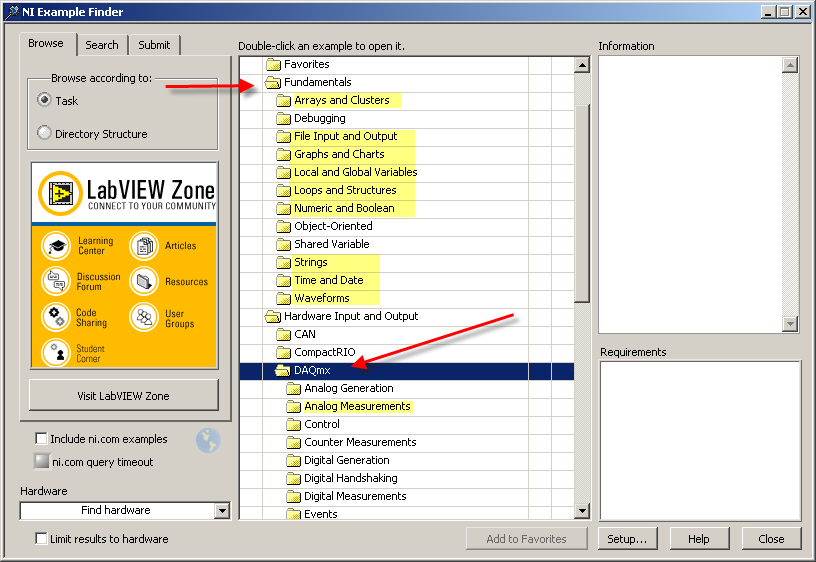The image size is (816, 562).
Task: Click the Loops and Structures folder icon
Action: (x=284, y=190)
